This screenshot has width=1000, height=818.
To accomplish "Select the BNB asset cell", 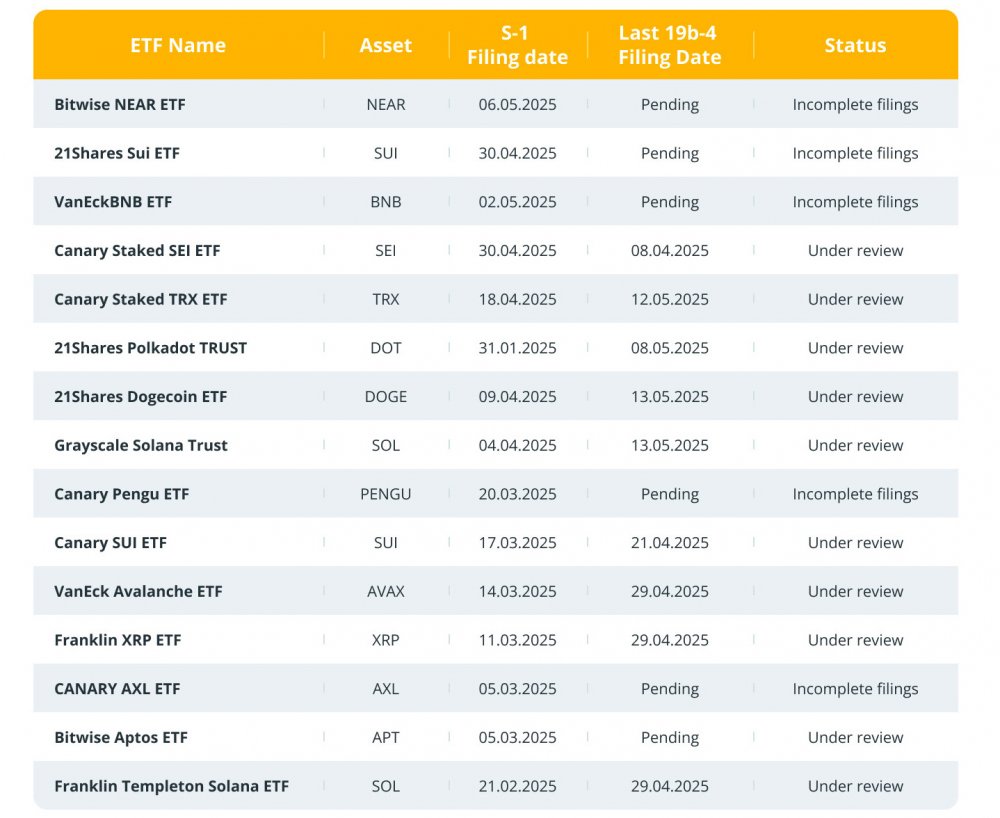I will point(386,202).
